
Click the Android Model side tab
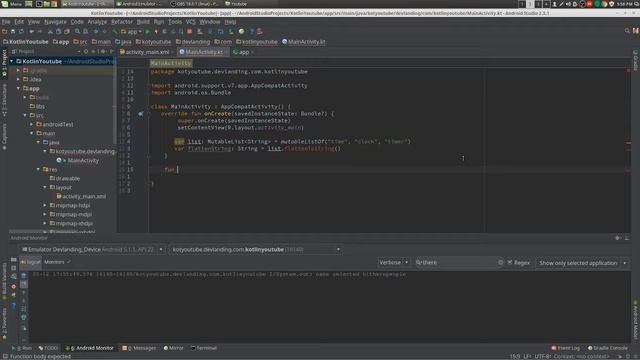[x=636, y=320]
